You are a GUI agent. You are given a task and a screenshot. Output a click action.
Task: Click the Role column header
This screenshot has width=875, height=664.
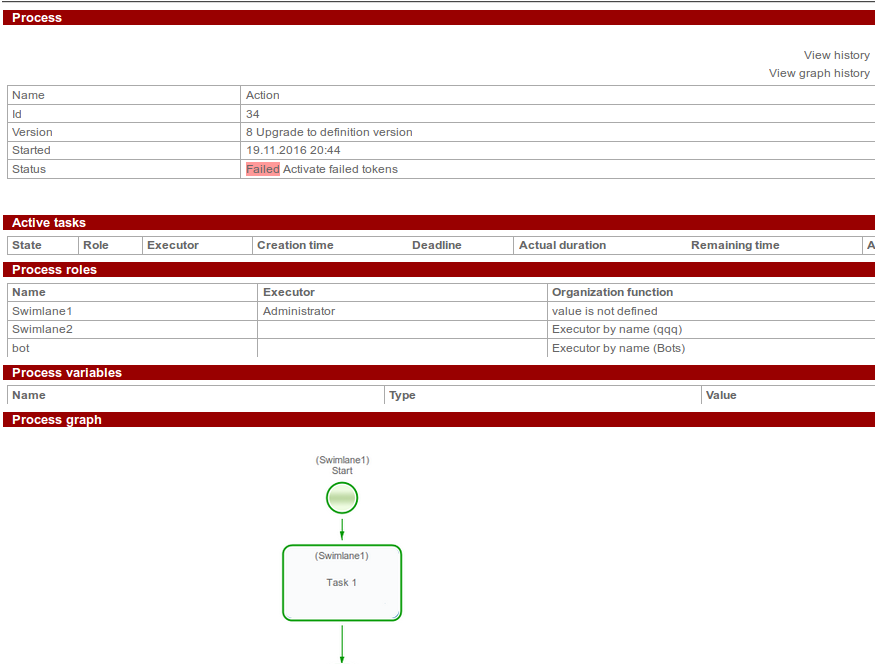click(96, 245)
